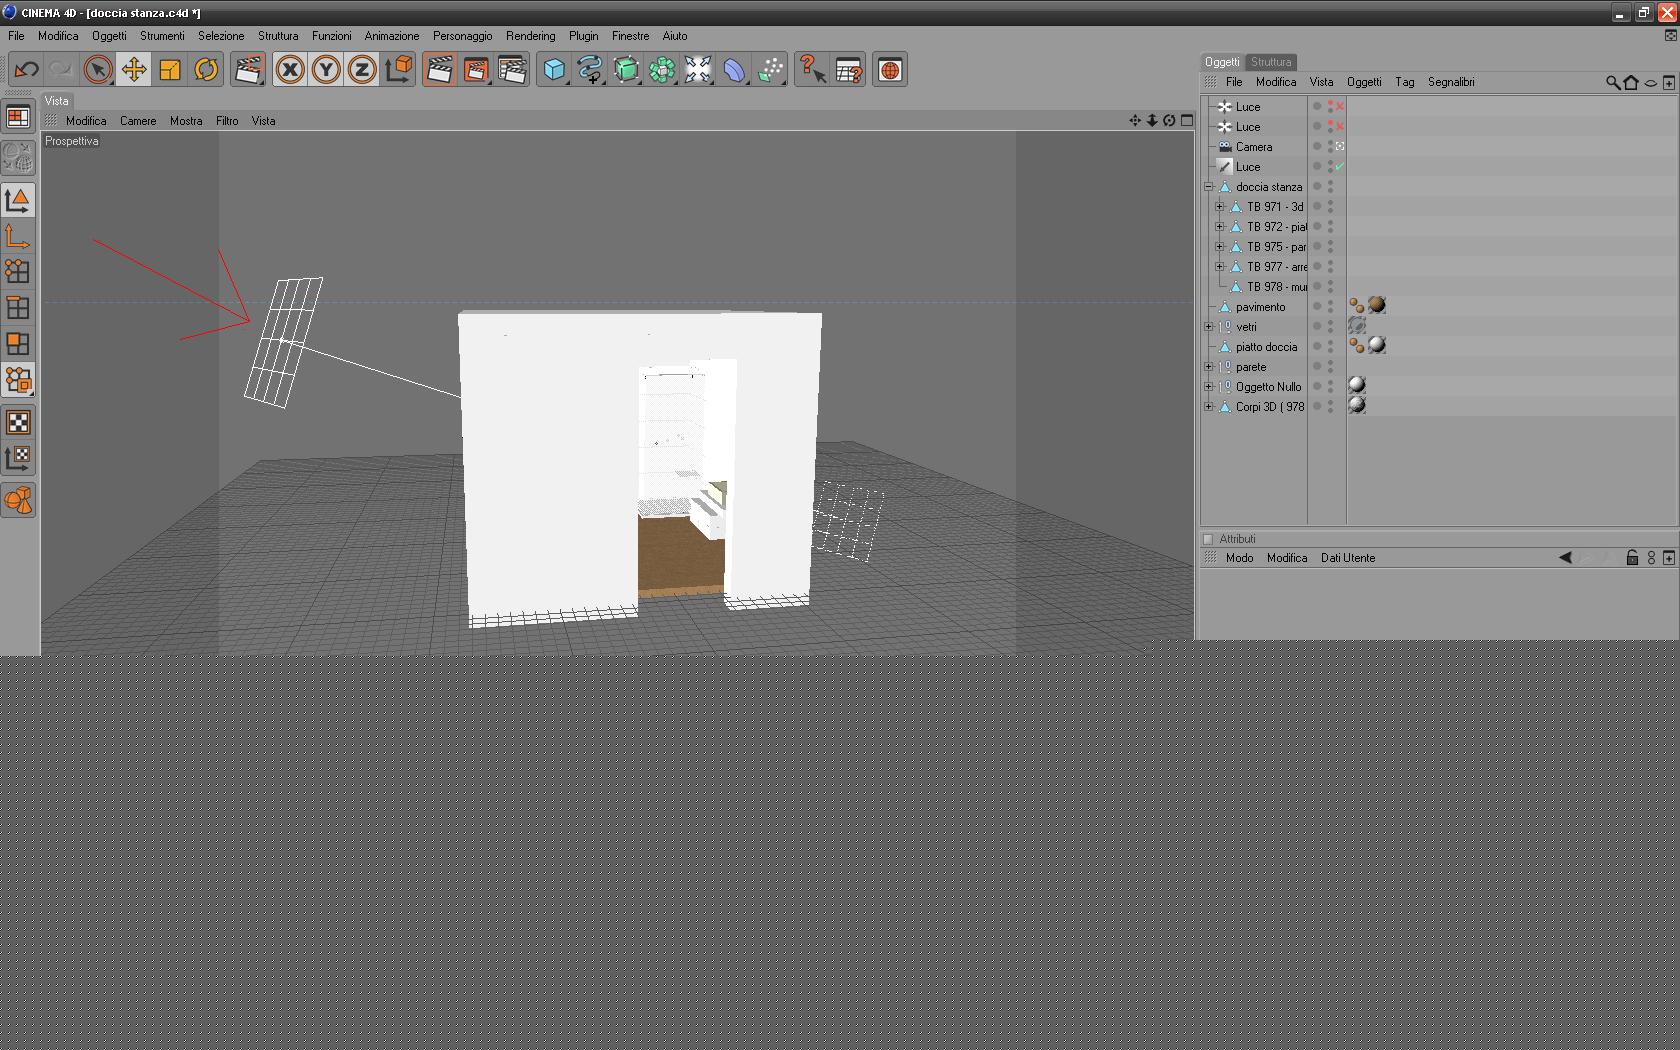Viewport: 1680px width, 1050px height.
Task: Toggle visibility dots for the pavimento object
Action: click(1330, 307)
